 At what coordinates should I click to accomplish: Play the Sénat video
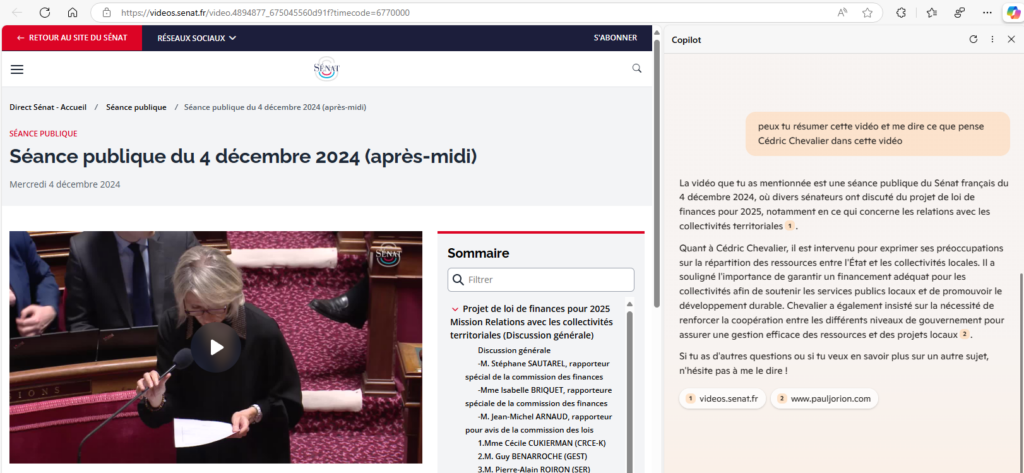pos(216,347)
